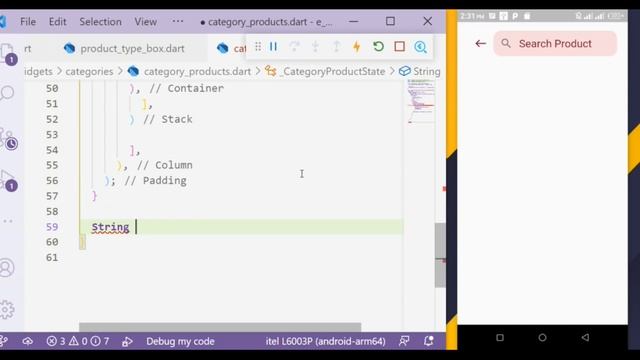
Task: Click line number 59 in gutter
Action: 52,227
